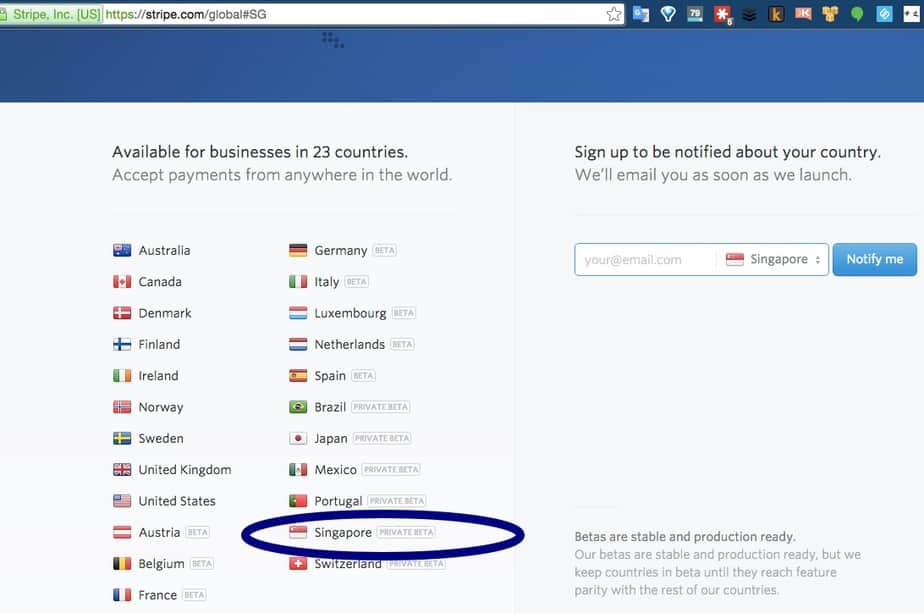The width and height of the screenshot is (924, 613).
Task: Click the Germany flag icon
Action: (x=298, y=251)
